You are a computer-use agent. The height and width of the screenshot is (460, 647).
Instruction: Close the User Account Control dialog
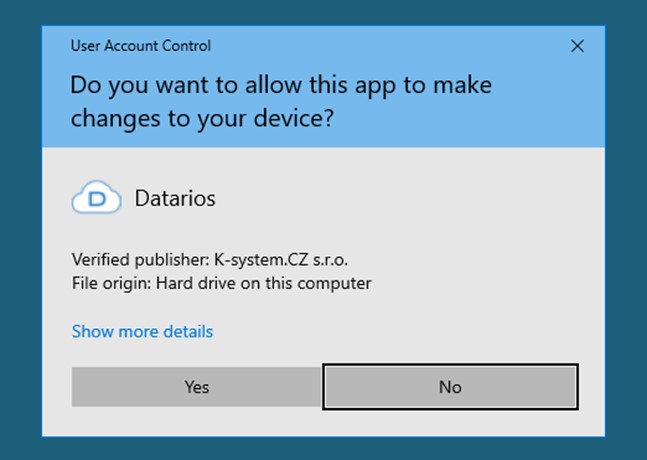[577, 46]
